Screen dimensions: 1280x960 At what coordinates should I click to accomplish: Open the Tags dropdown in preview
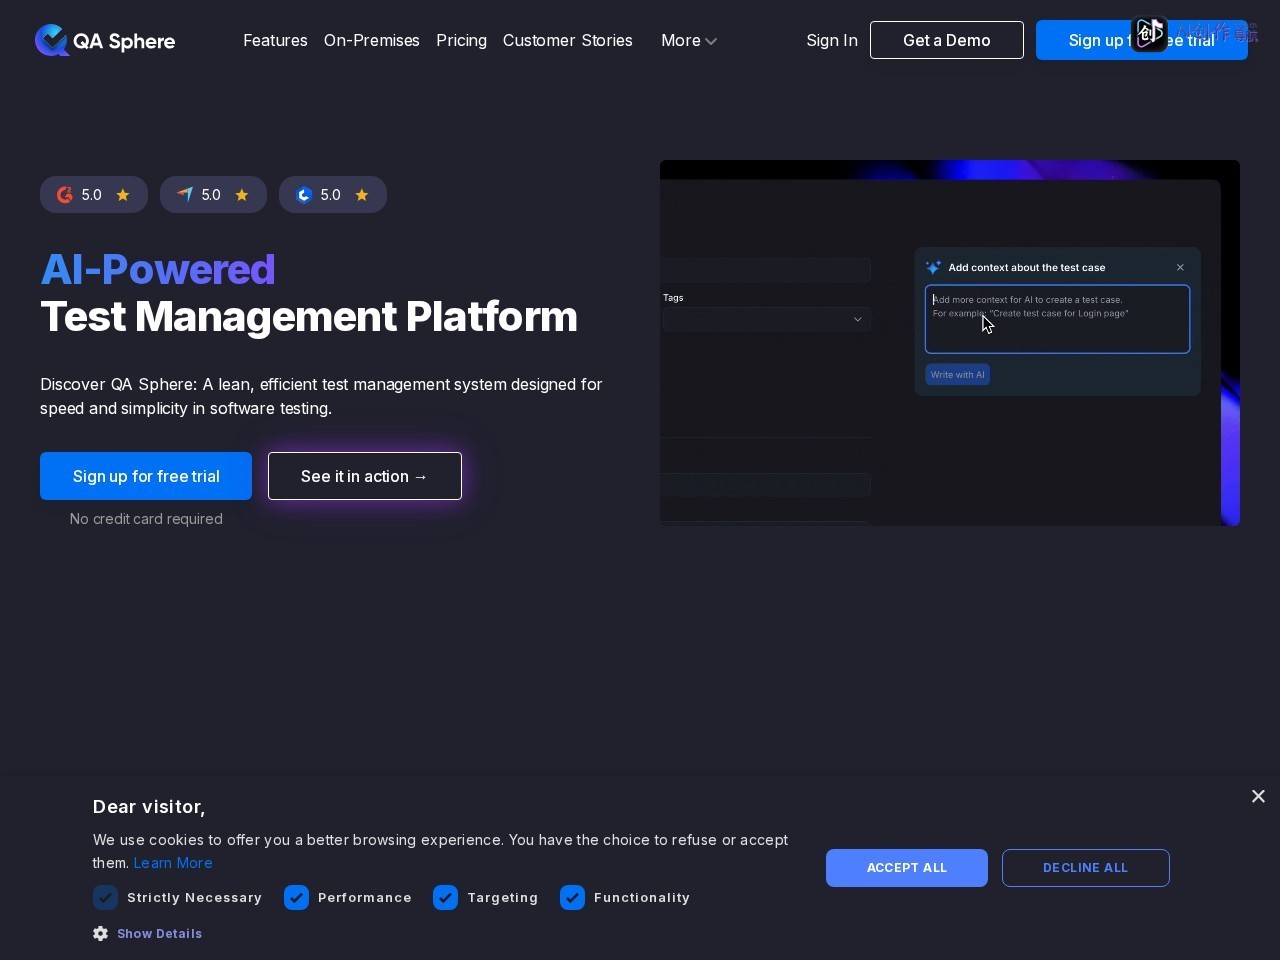(766, 319)
